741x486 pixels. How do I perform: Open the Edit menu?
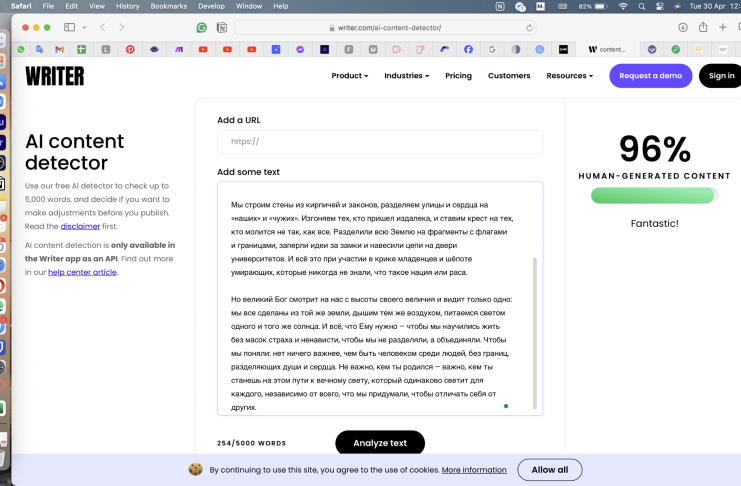[71, 6]
